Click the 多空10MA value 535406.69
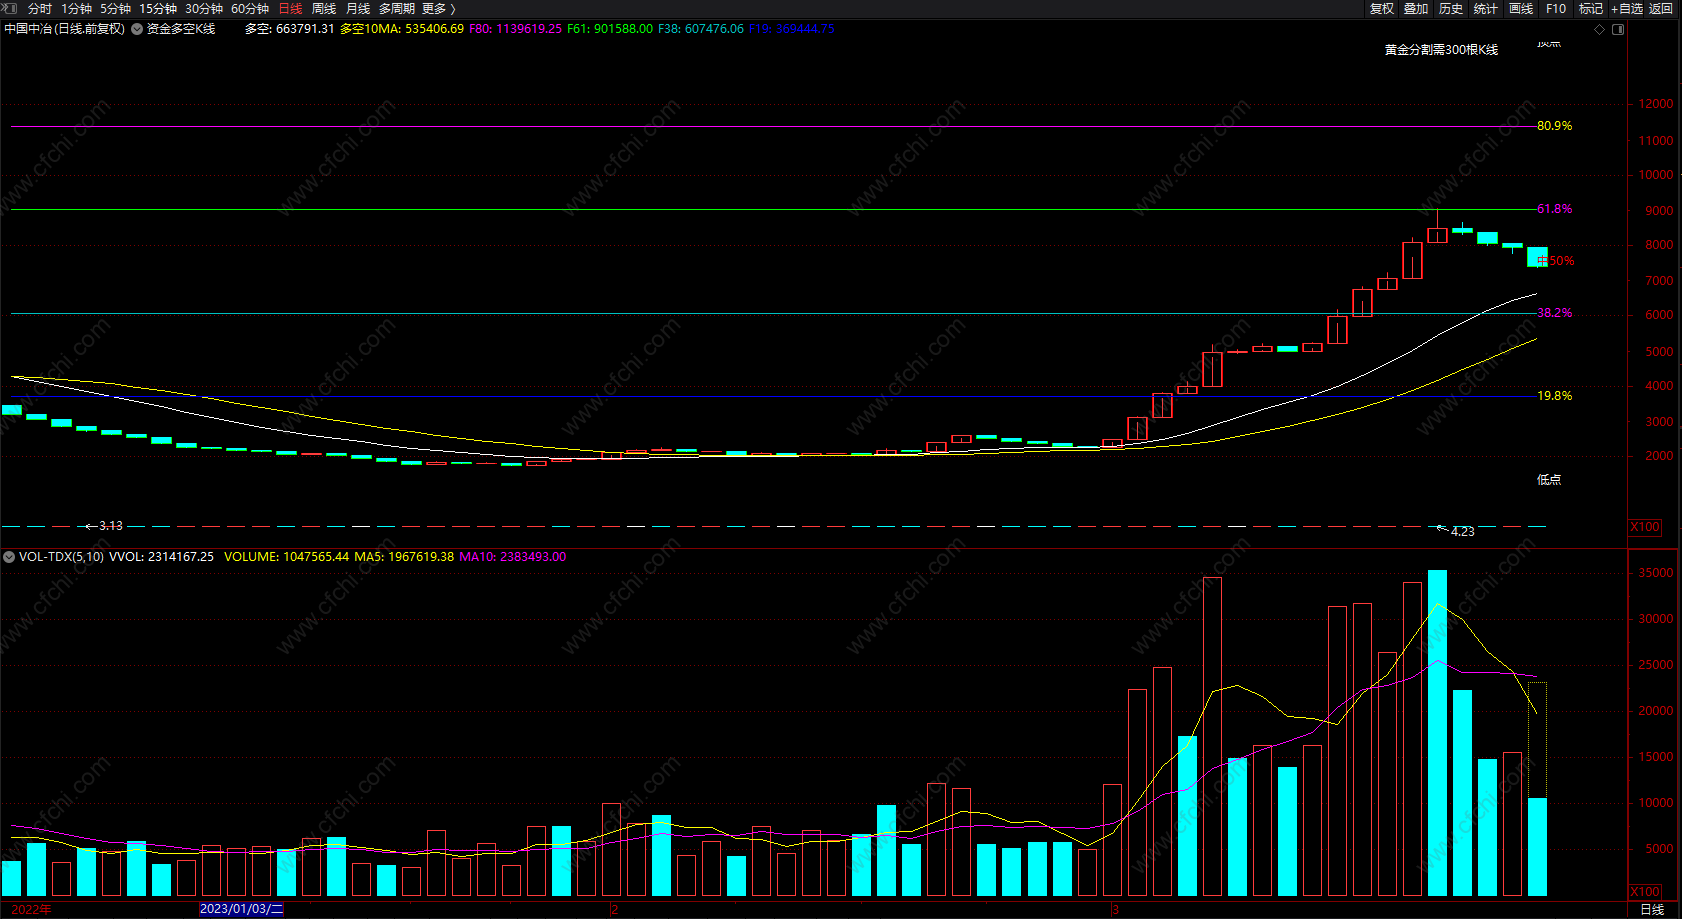The width and height of the screenshot is (1682, 919). point(434,29)
